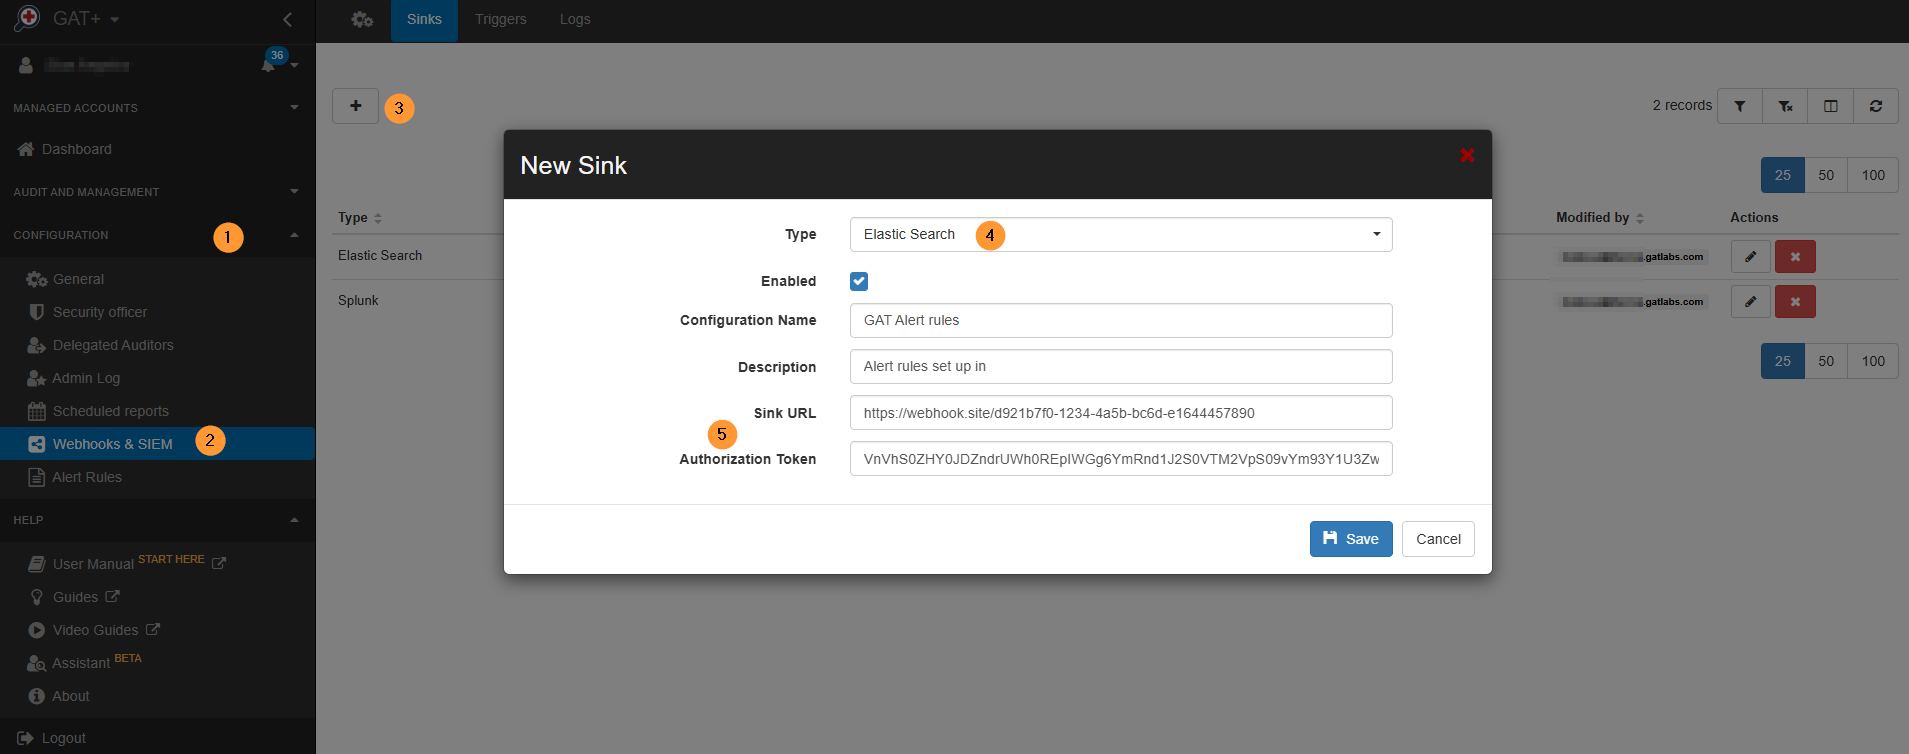The height and width of the screenshot is (754, 1909).
Task: Click the Splunk row type cell
Action: (x=358, y=301)
